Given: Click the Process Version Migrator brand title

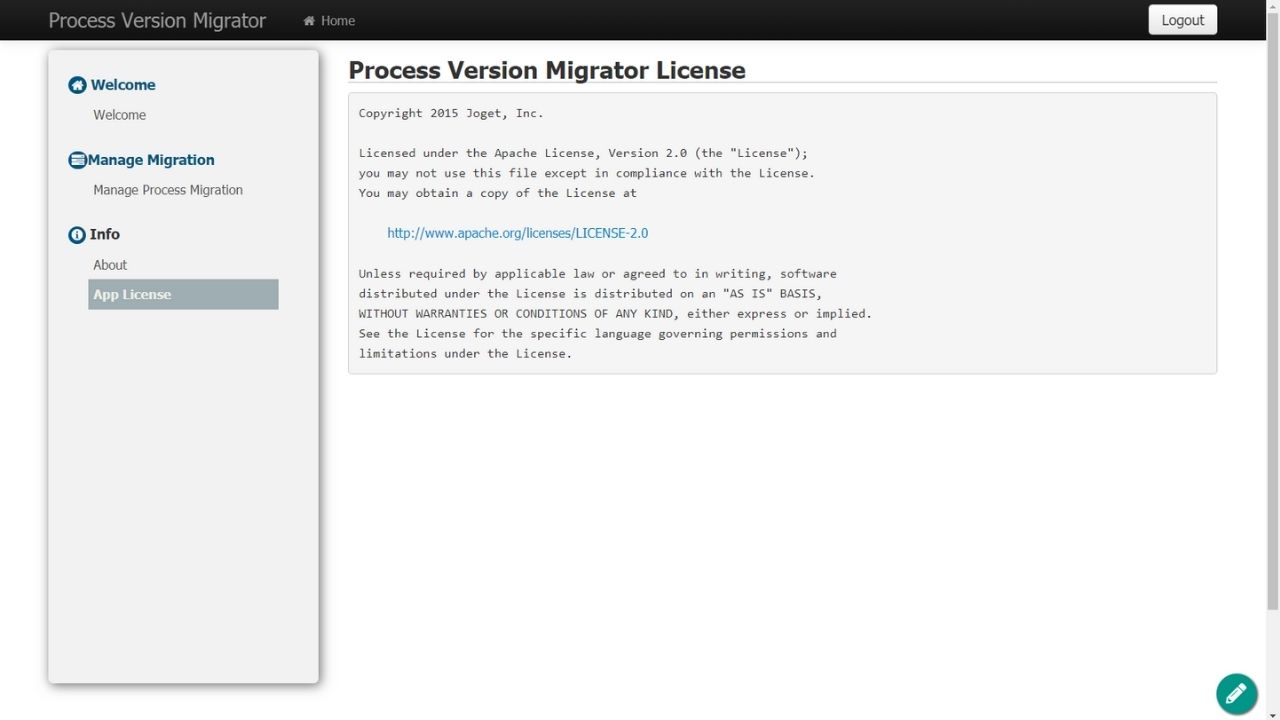Looking at the screenshot, I should pos(157,20).
